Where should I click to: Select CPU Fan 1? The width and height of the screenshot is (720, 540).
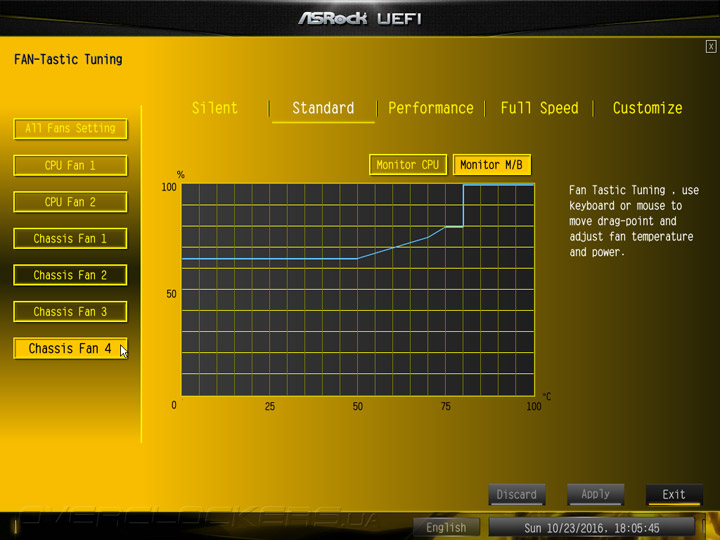70,165
